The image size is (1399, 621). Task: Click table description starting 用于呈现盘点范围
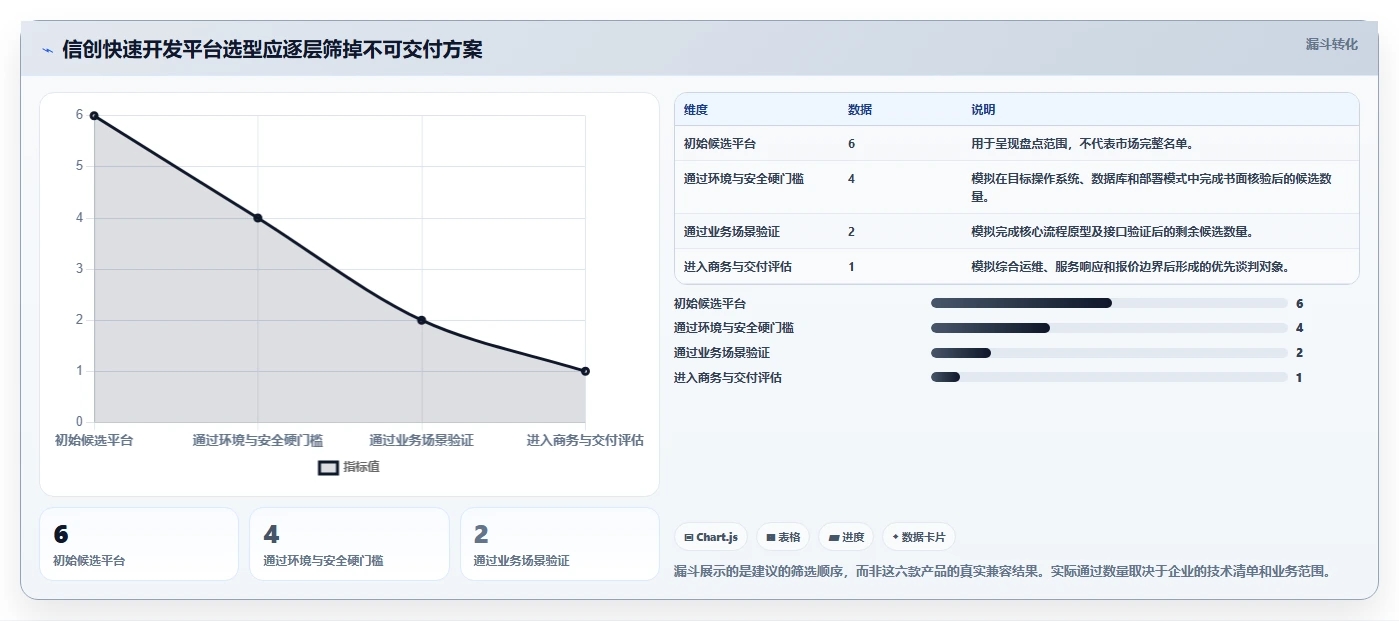click(1082, 144)
